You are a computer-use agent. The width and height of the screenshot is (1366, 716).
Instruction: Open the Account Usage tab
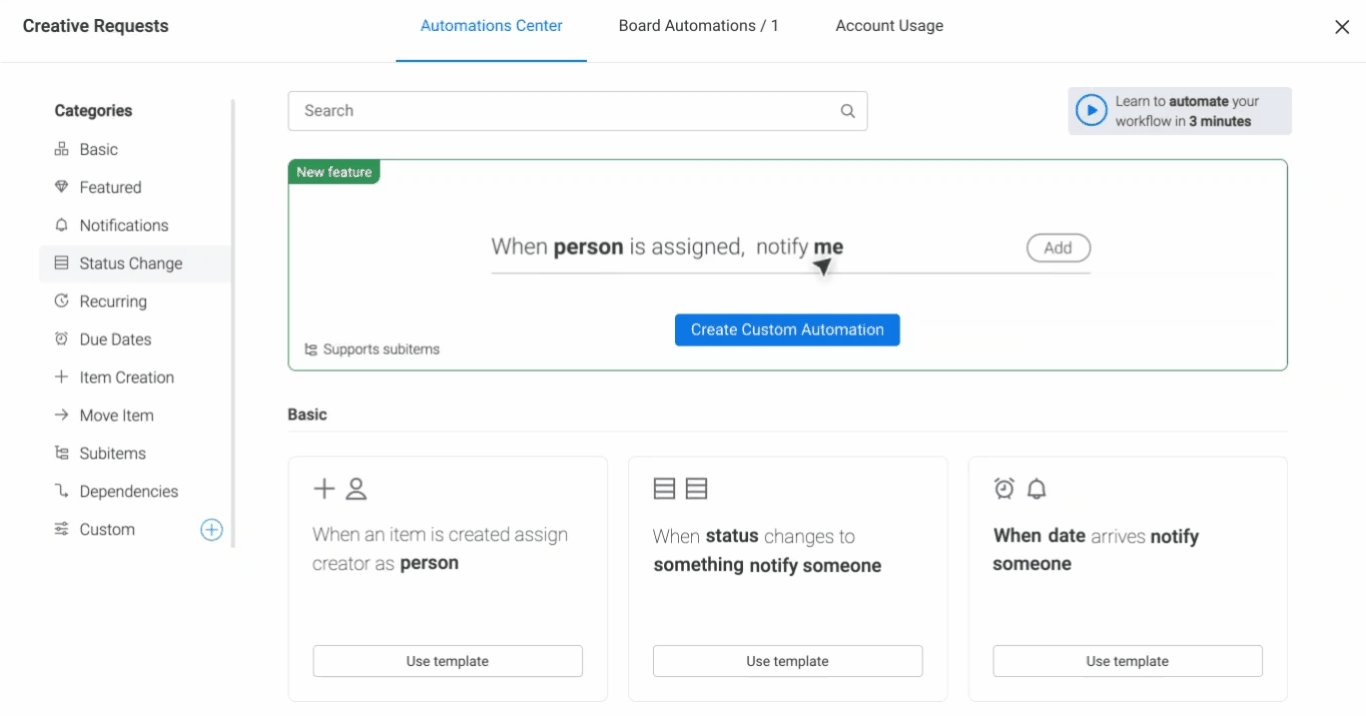pyautogui.click(x=889, y=26)
